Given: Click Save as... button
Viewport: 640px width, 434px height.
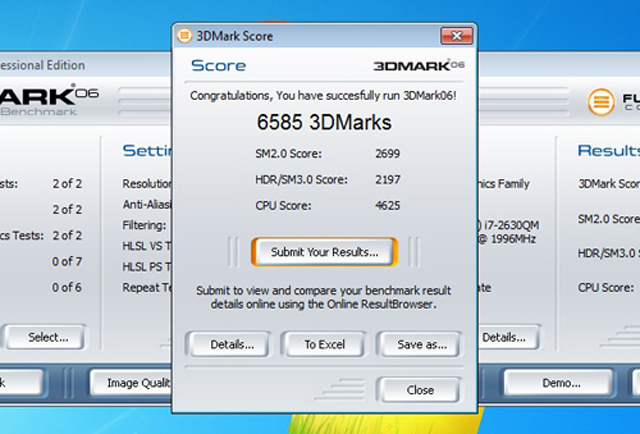Looking at the screenshot, I should coord(422,345).
